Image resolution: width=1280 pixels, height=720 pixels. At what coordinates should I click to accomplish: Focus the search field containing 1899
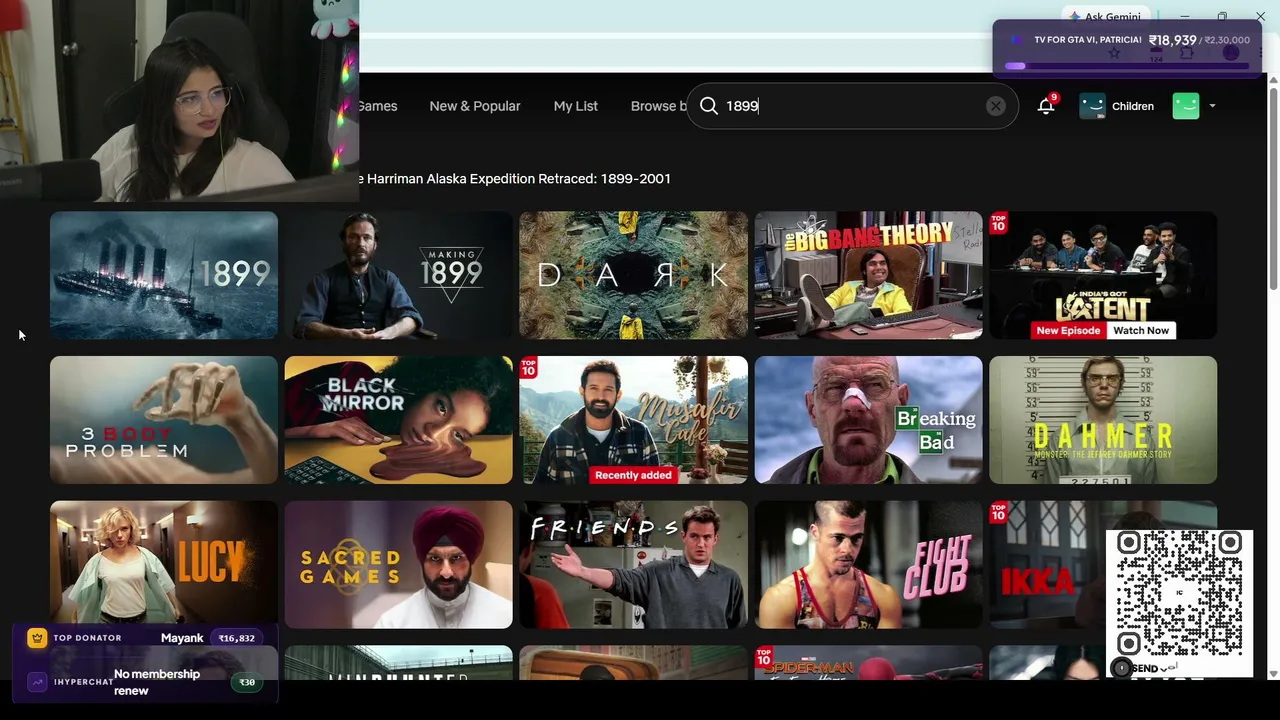tap(852, 106)
